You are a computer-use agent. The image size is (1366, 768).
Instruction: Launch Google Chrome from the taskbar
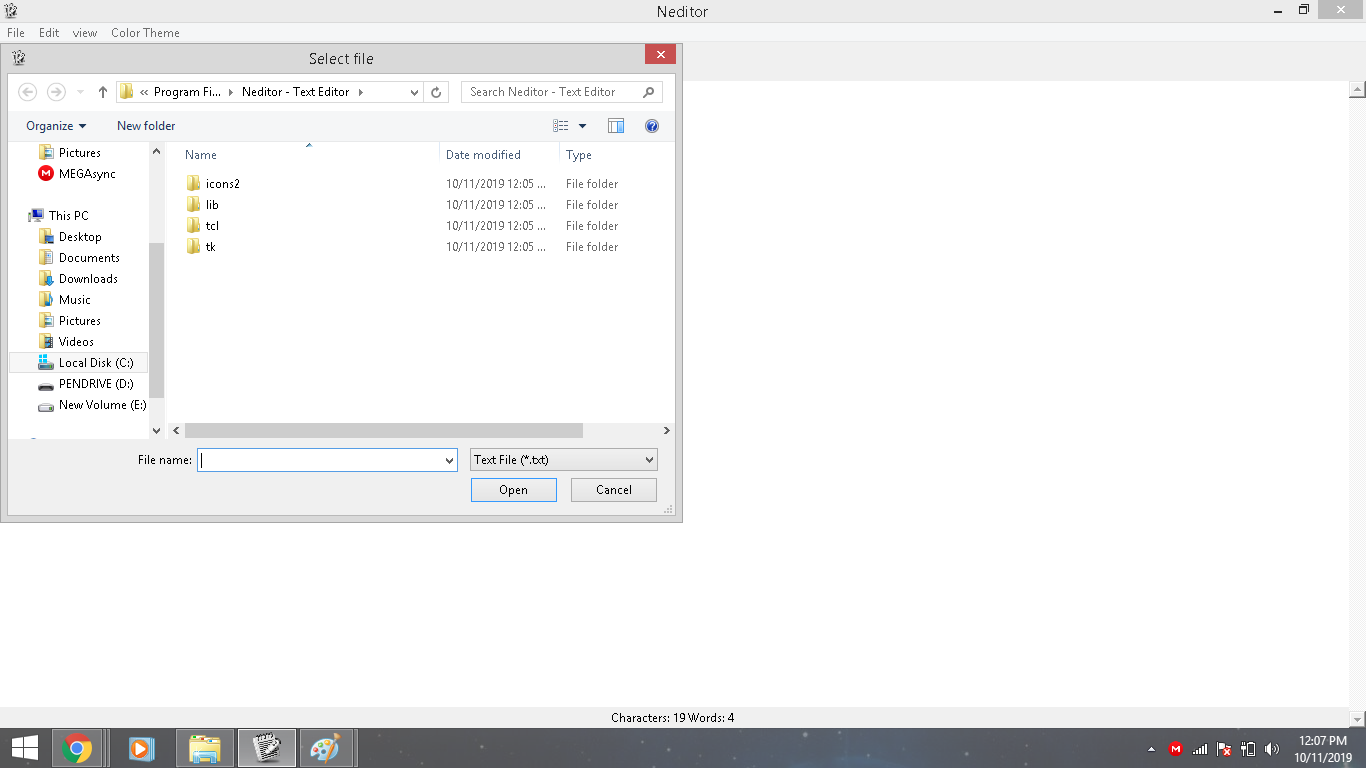tap(77, 748)
